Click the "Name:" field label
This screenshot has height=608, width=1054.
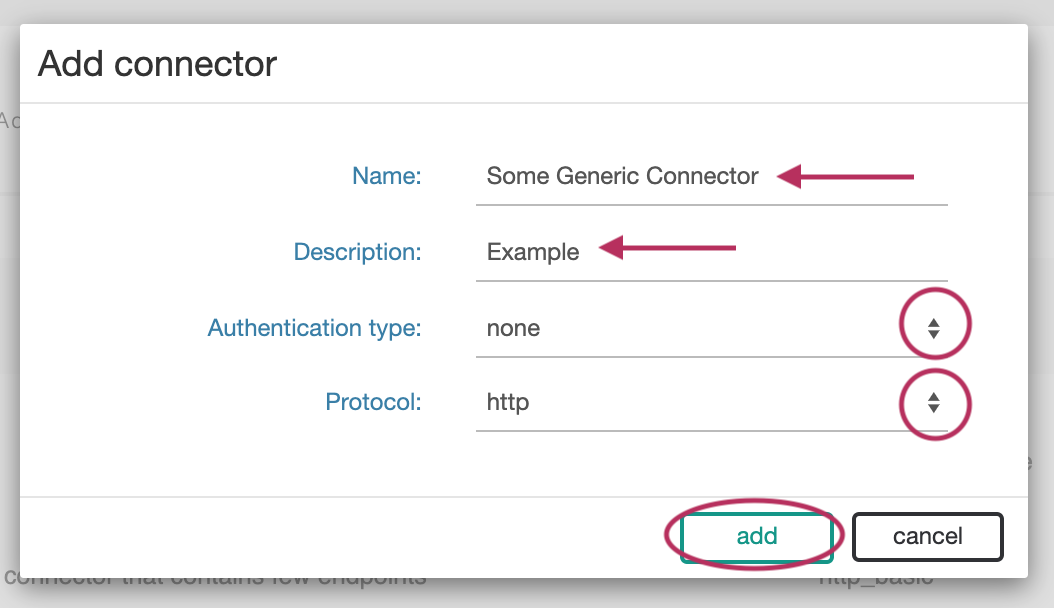(387, 177)
